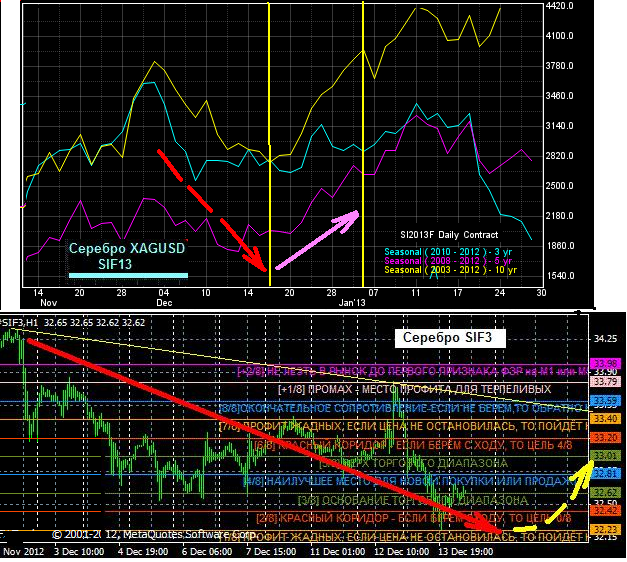Image resolution: width=627 pixels, height=562 pixels.
Task: Select the '6 Dec 06:00' time label
Action: (x=207, y=552)
